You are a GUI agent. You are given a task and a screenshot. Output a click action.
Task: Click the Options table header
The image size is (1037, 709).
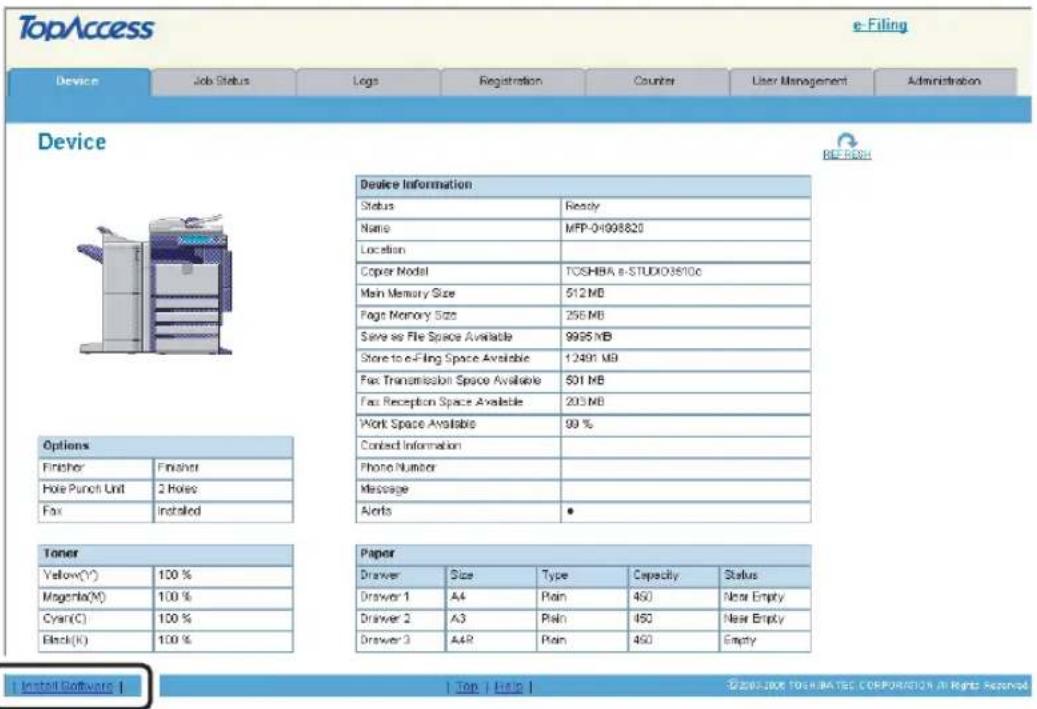tap(165, 446)
